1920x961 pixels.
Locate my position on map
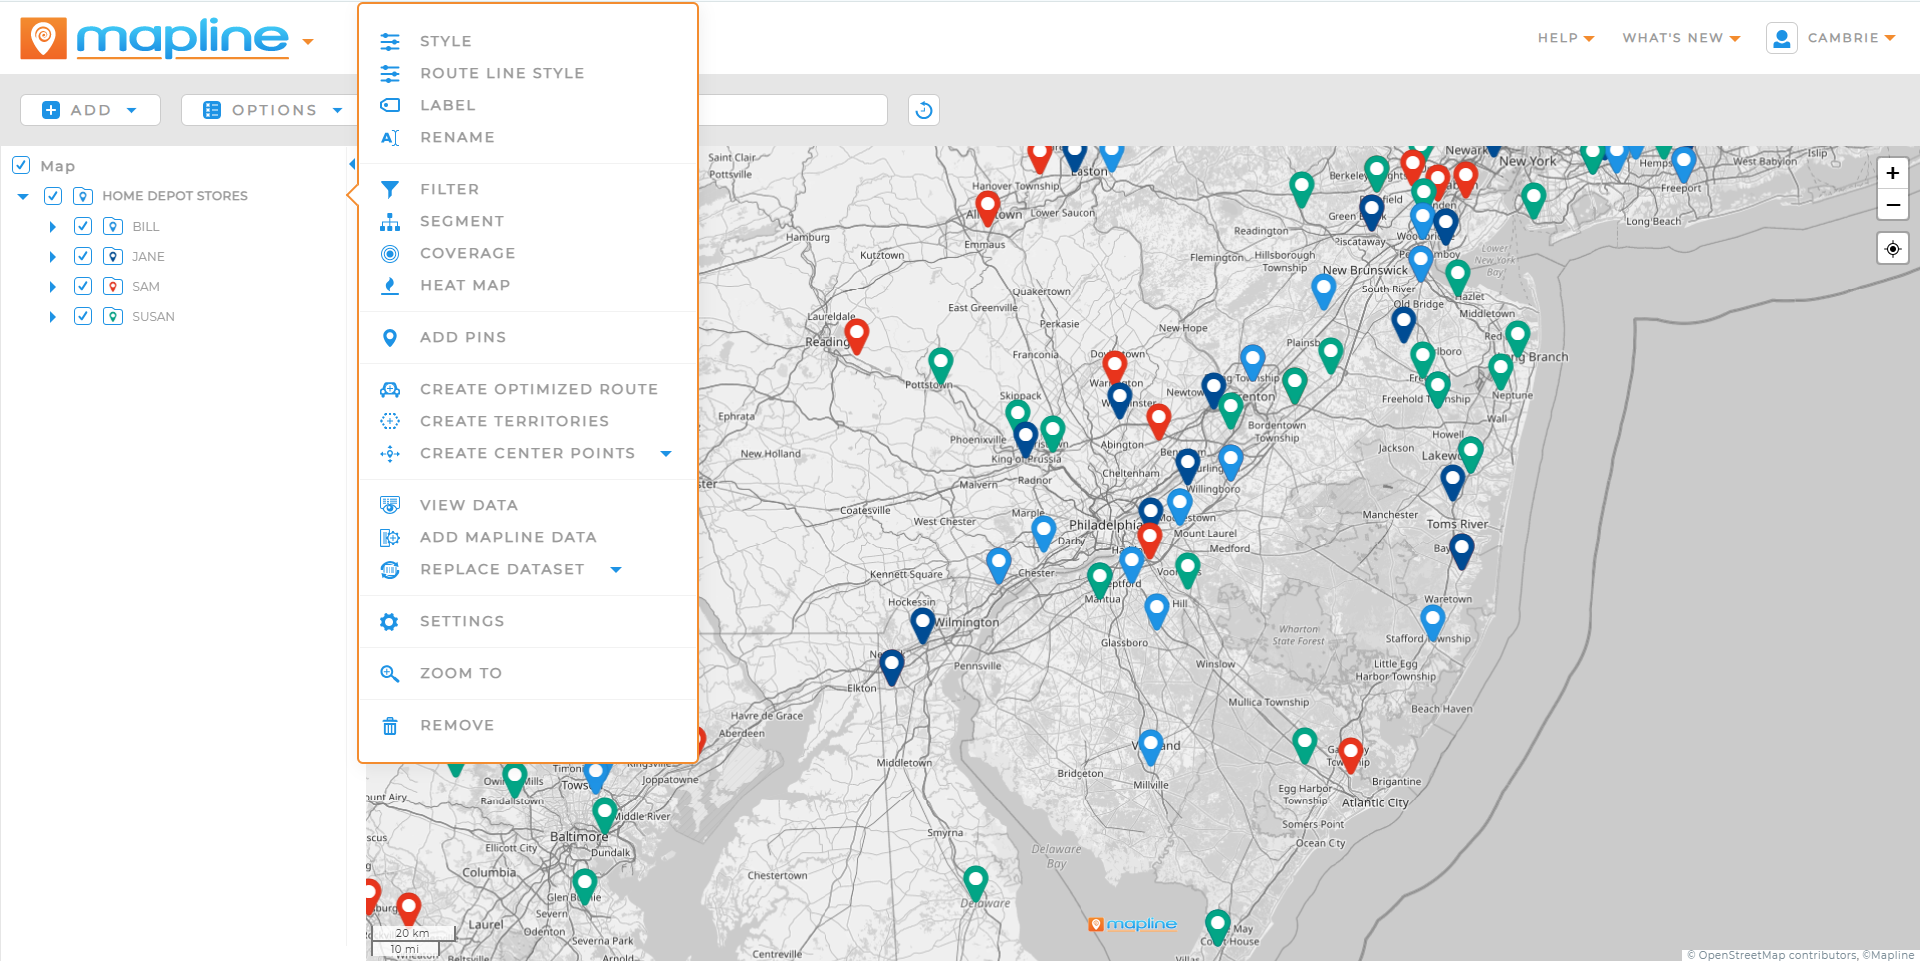1893,249
